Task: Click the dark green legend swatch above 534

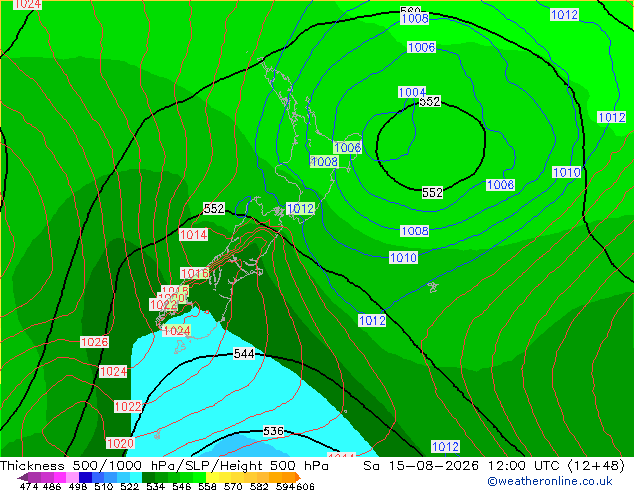Action: [x=148, y=477]
